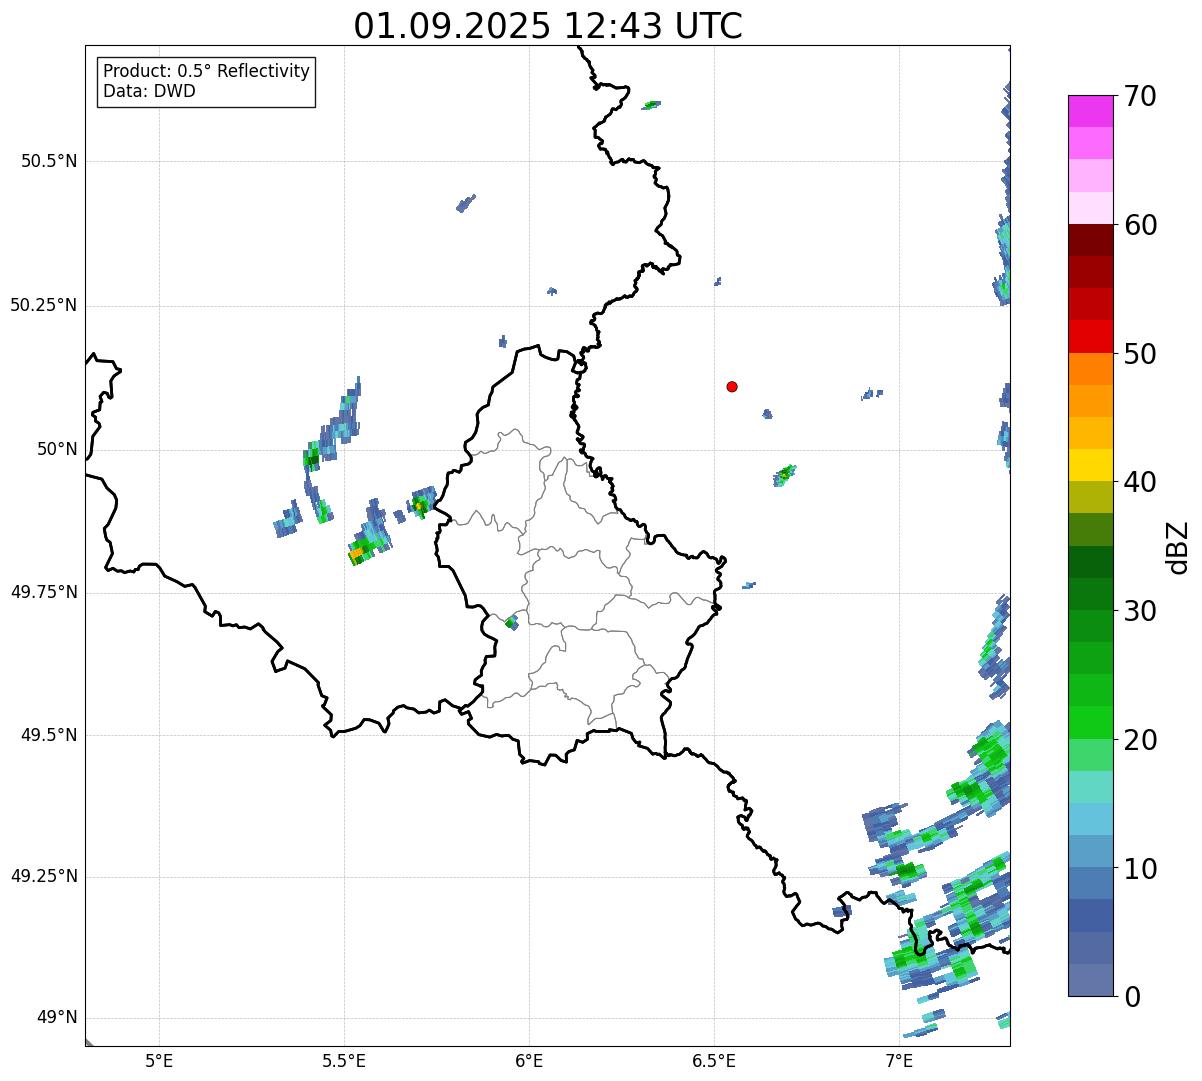Click the bottom 0 dBZ grey-blue swatch
The width and height of the screenshot is (1202, 1081).
[x=1090, y=980]
